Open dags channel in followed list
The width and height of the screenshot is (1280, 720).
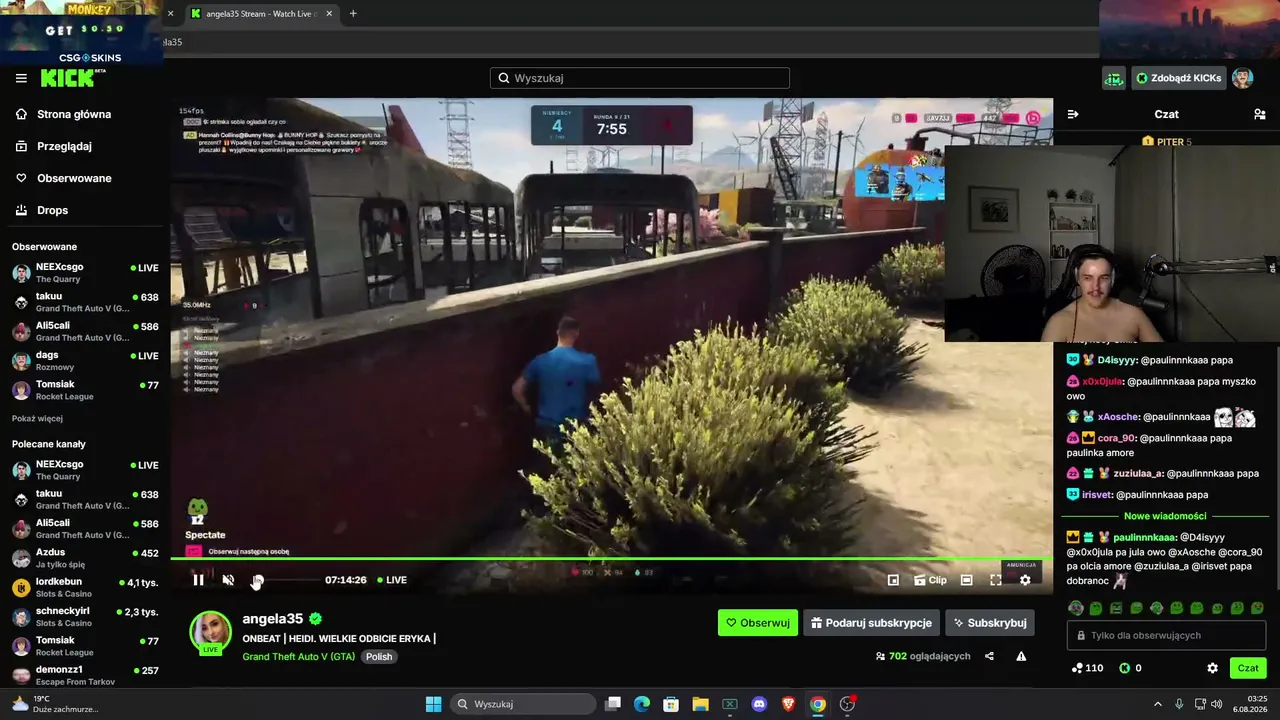click(85, 361)
